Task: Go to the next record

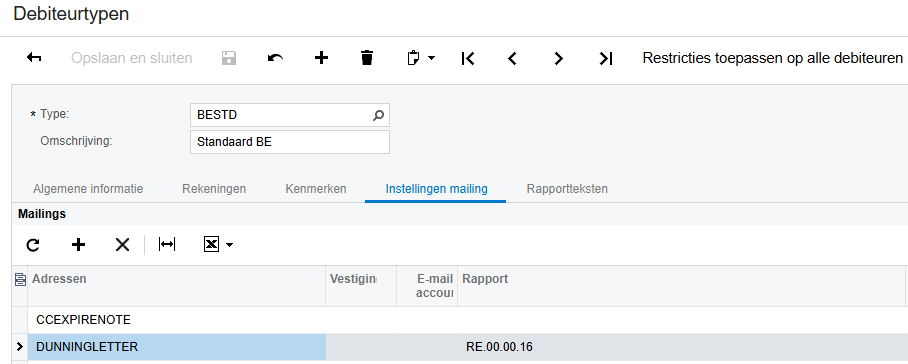Action: tap(558, 58)
